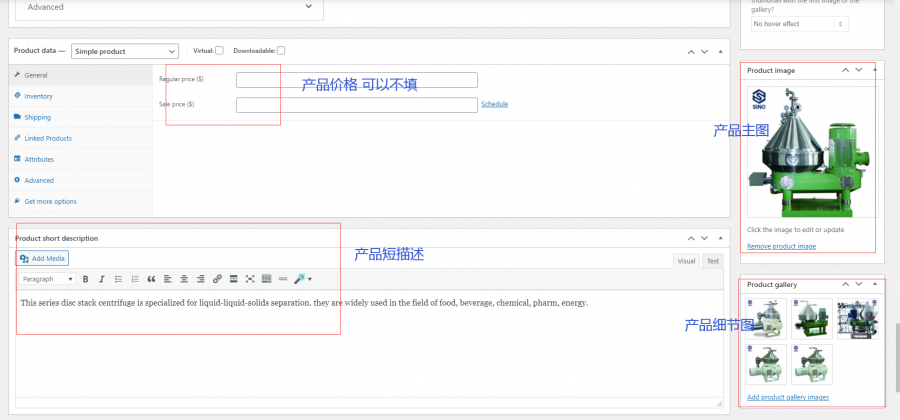Toggle the editor's extra toolbar row
This screenshot has height=420, width=900.
[x=266, y=279]
